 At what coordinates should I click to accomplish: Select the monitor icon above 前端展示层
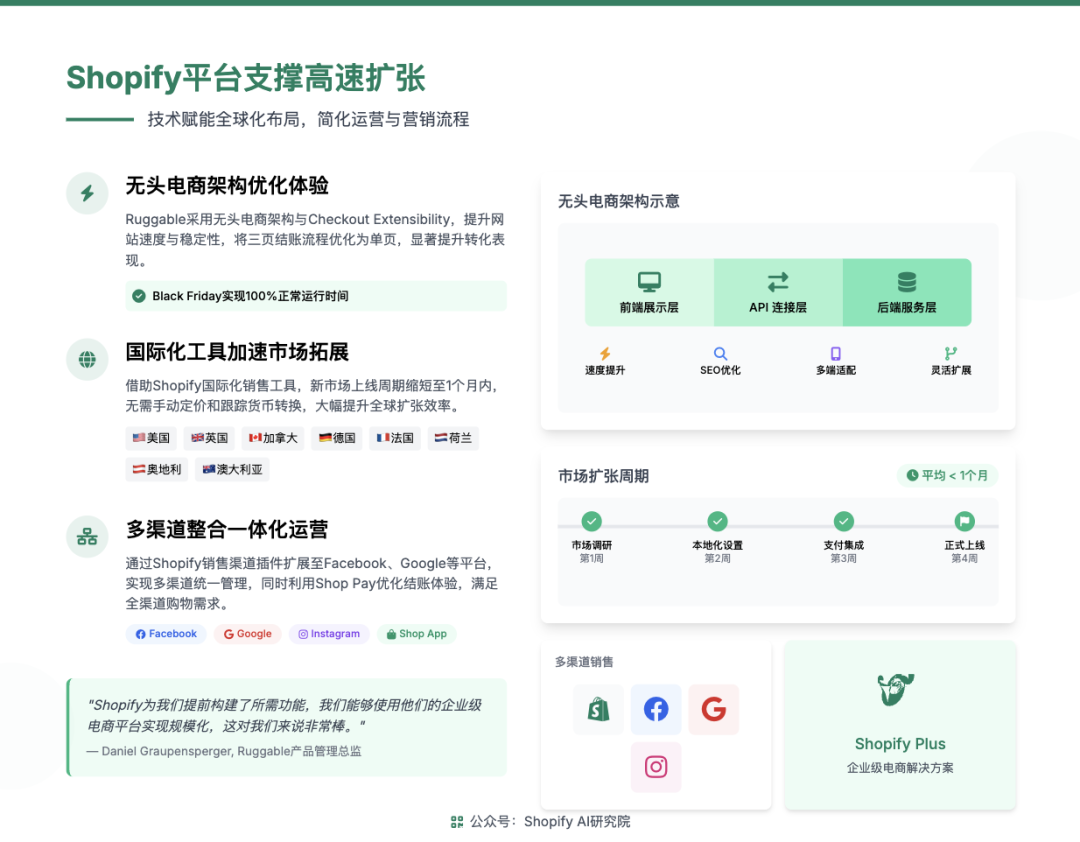pos(649,282)
